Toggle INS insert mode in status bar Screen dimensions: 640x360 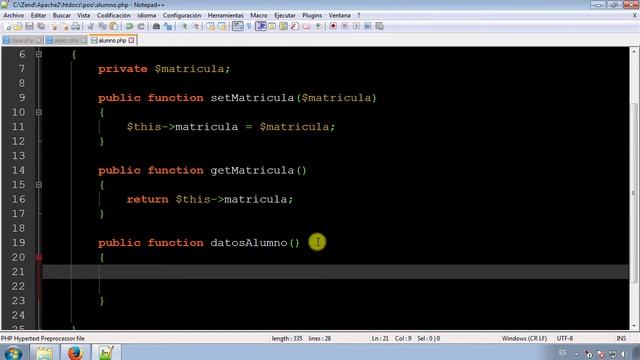(x=621, y=338)
